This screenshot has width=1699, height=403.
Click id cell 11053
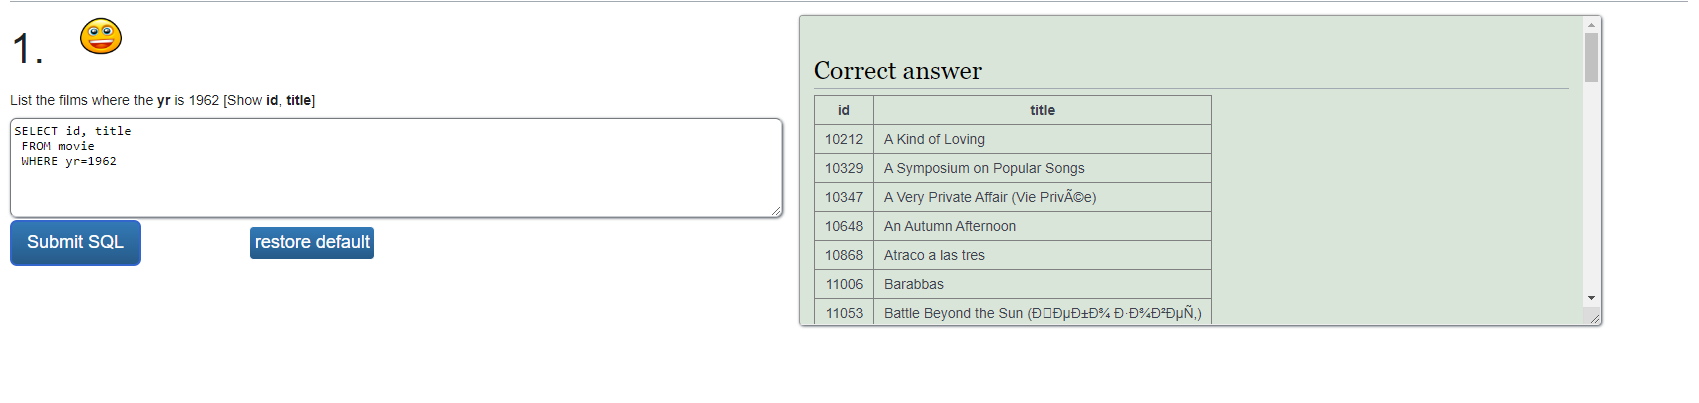844,313
